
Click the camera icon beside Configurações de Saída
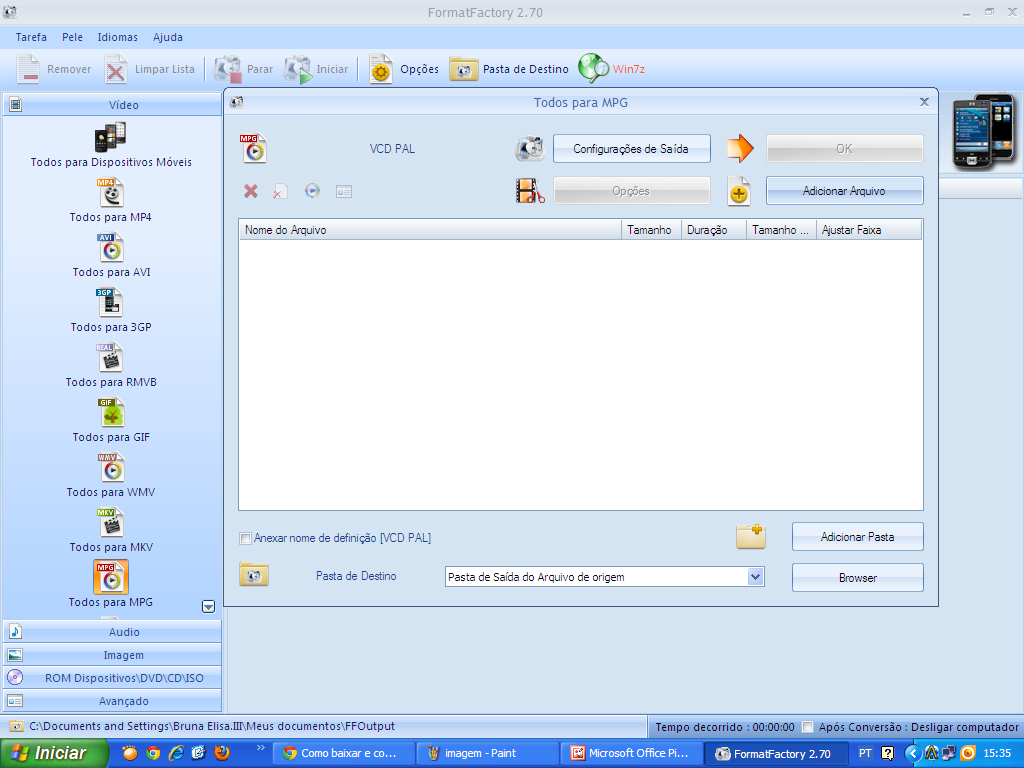530,149
